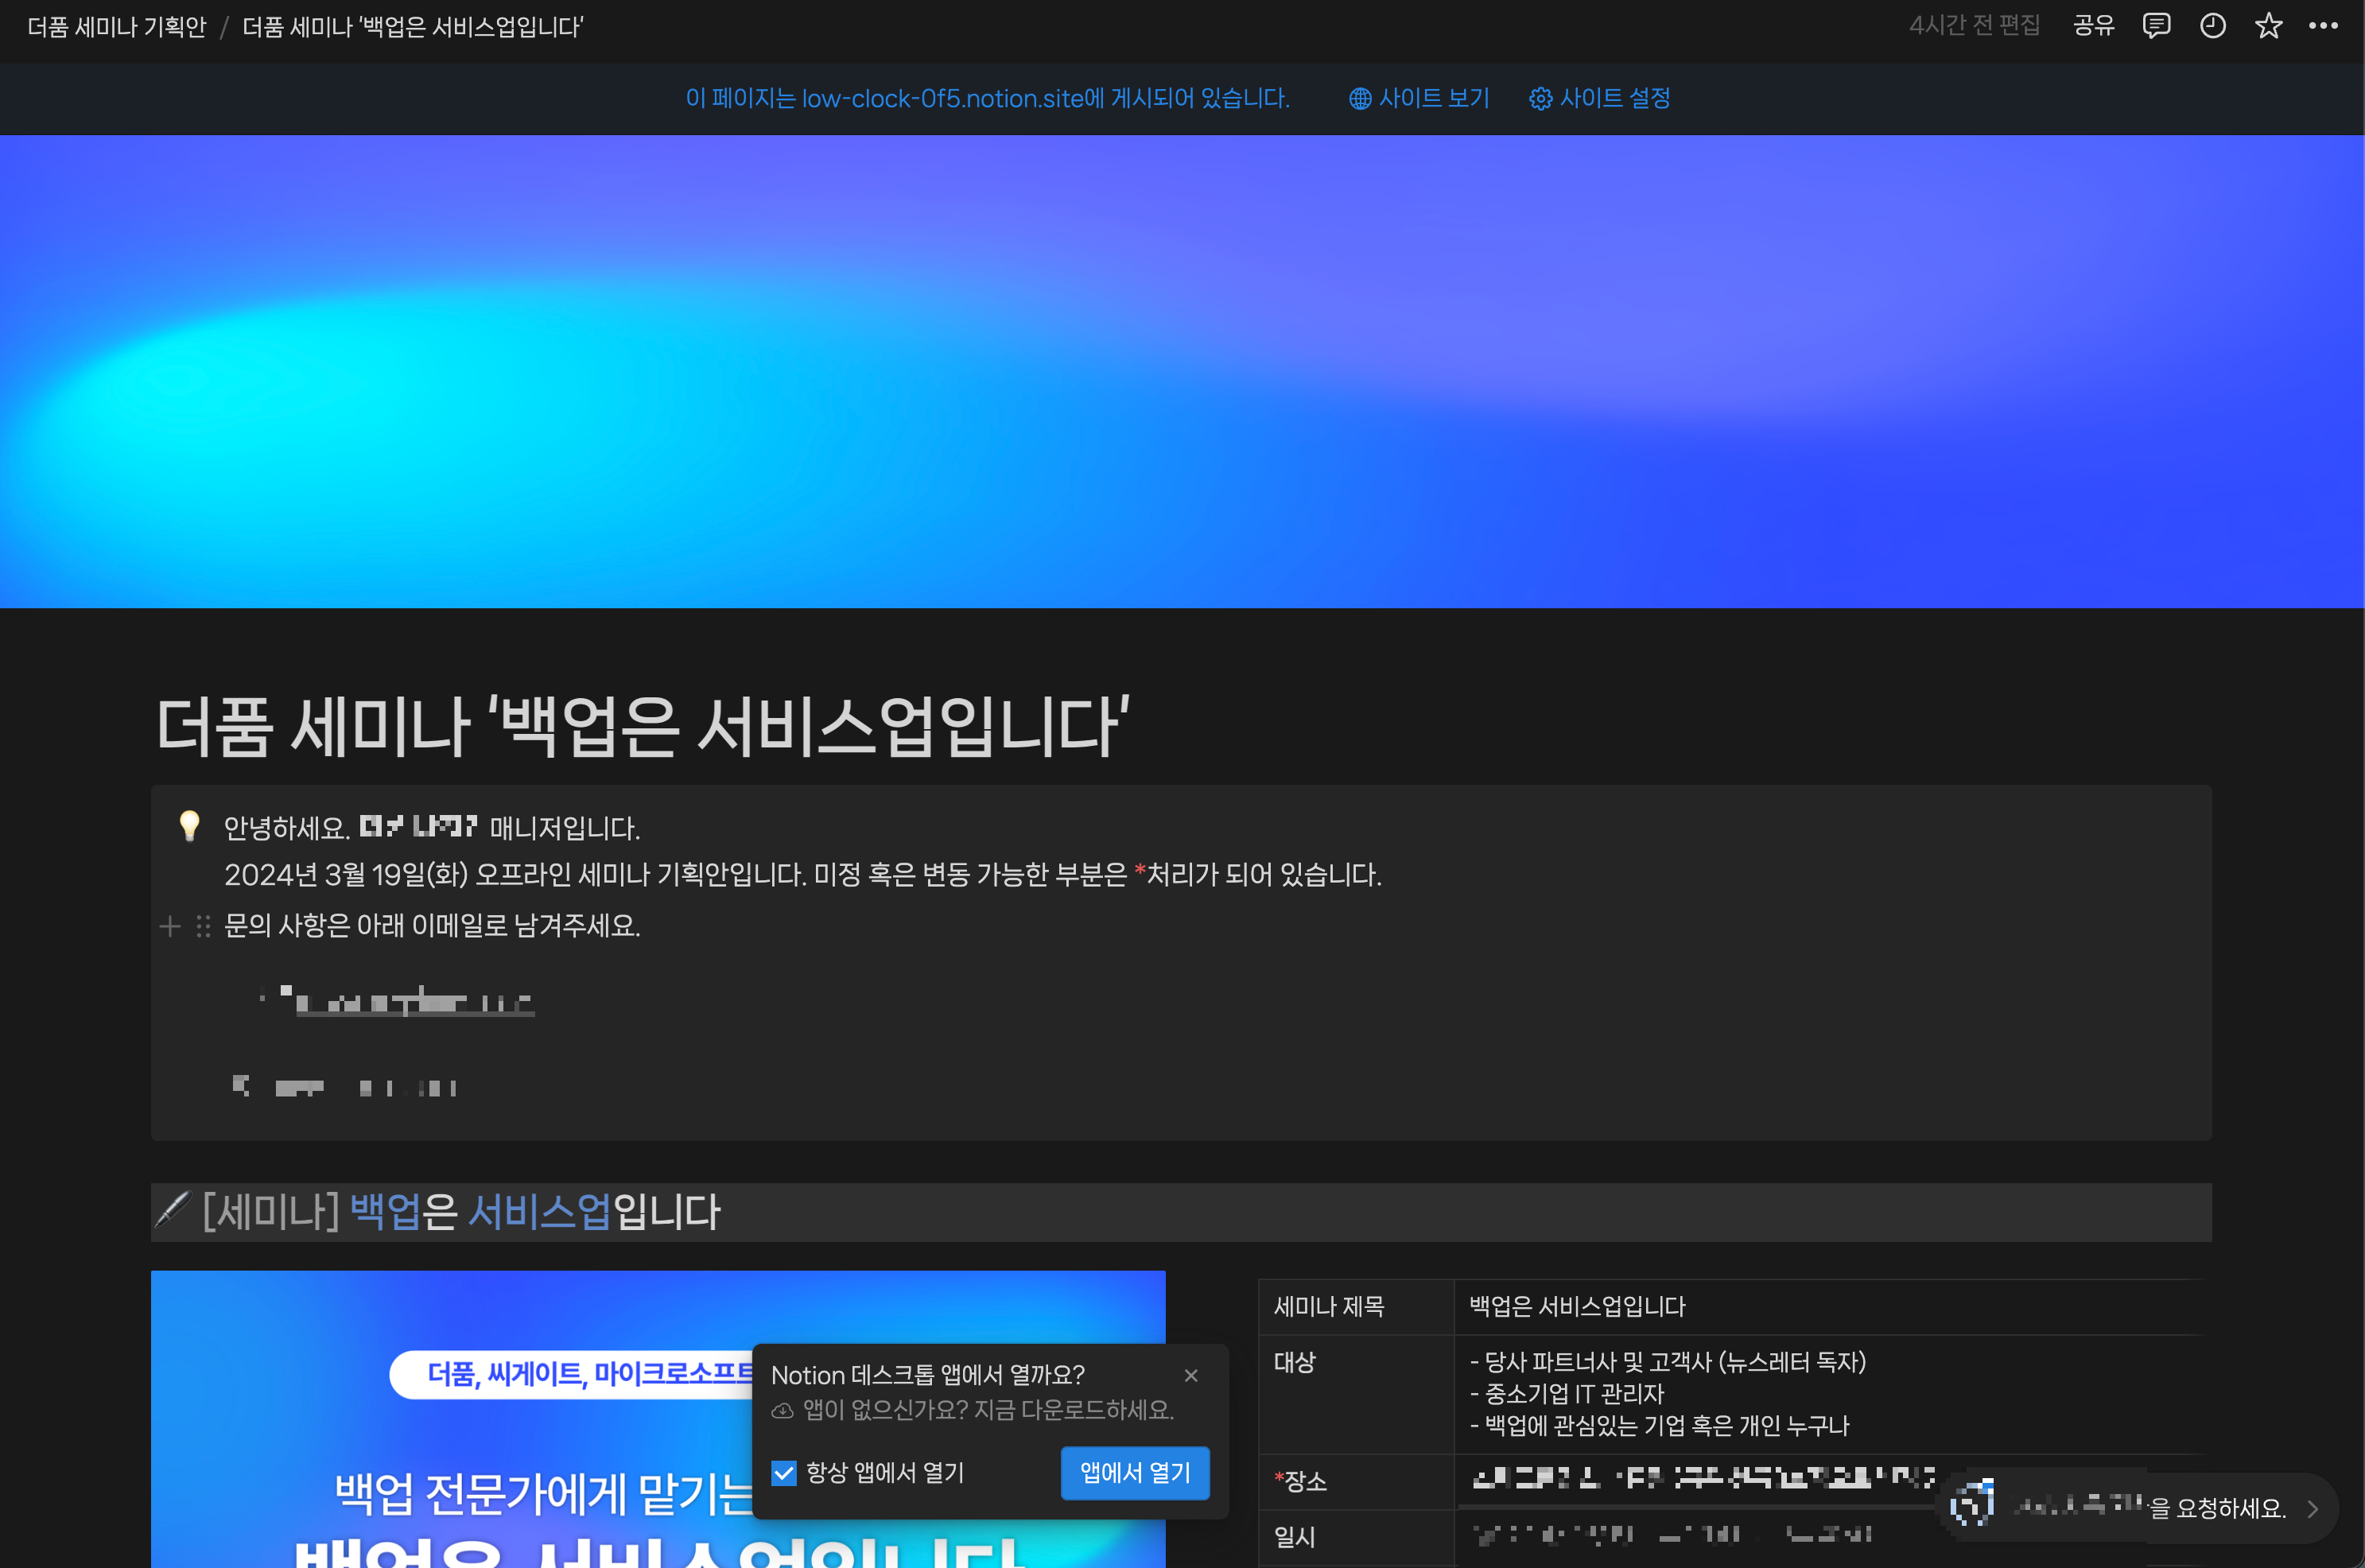The image size is (2365, 1568).
Task: Click the blue gradient cover image
Action: [x=1182, y=370]
